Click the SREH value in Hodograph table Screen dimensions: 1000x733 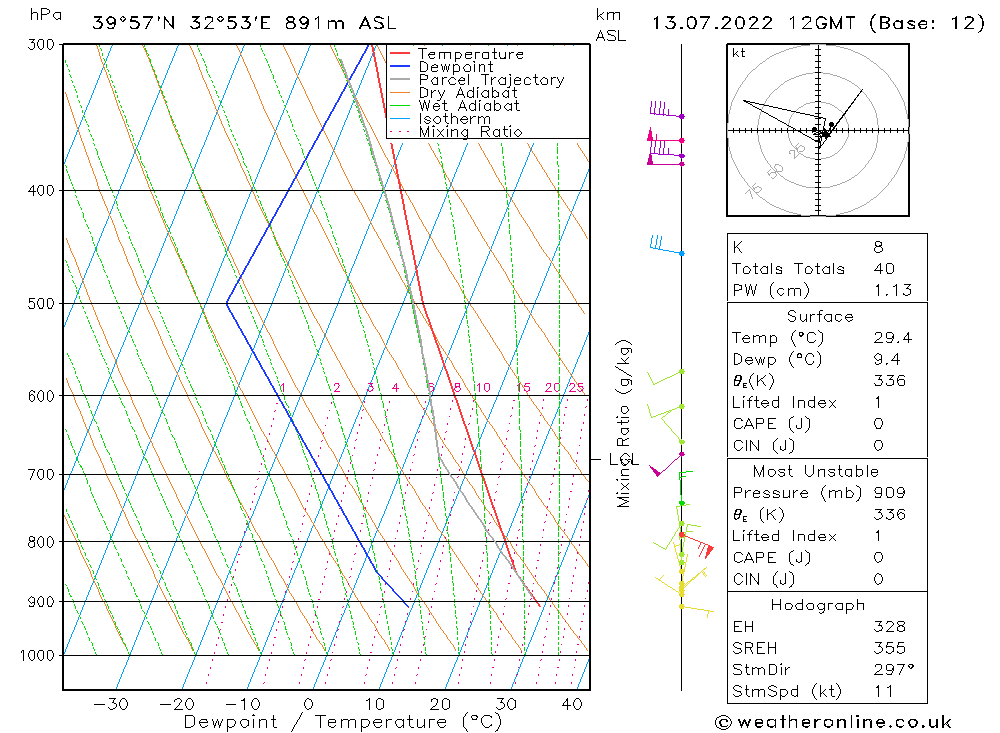pos(889,648)
